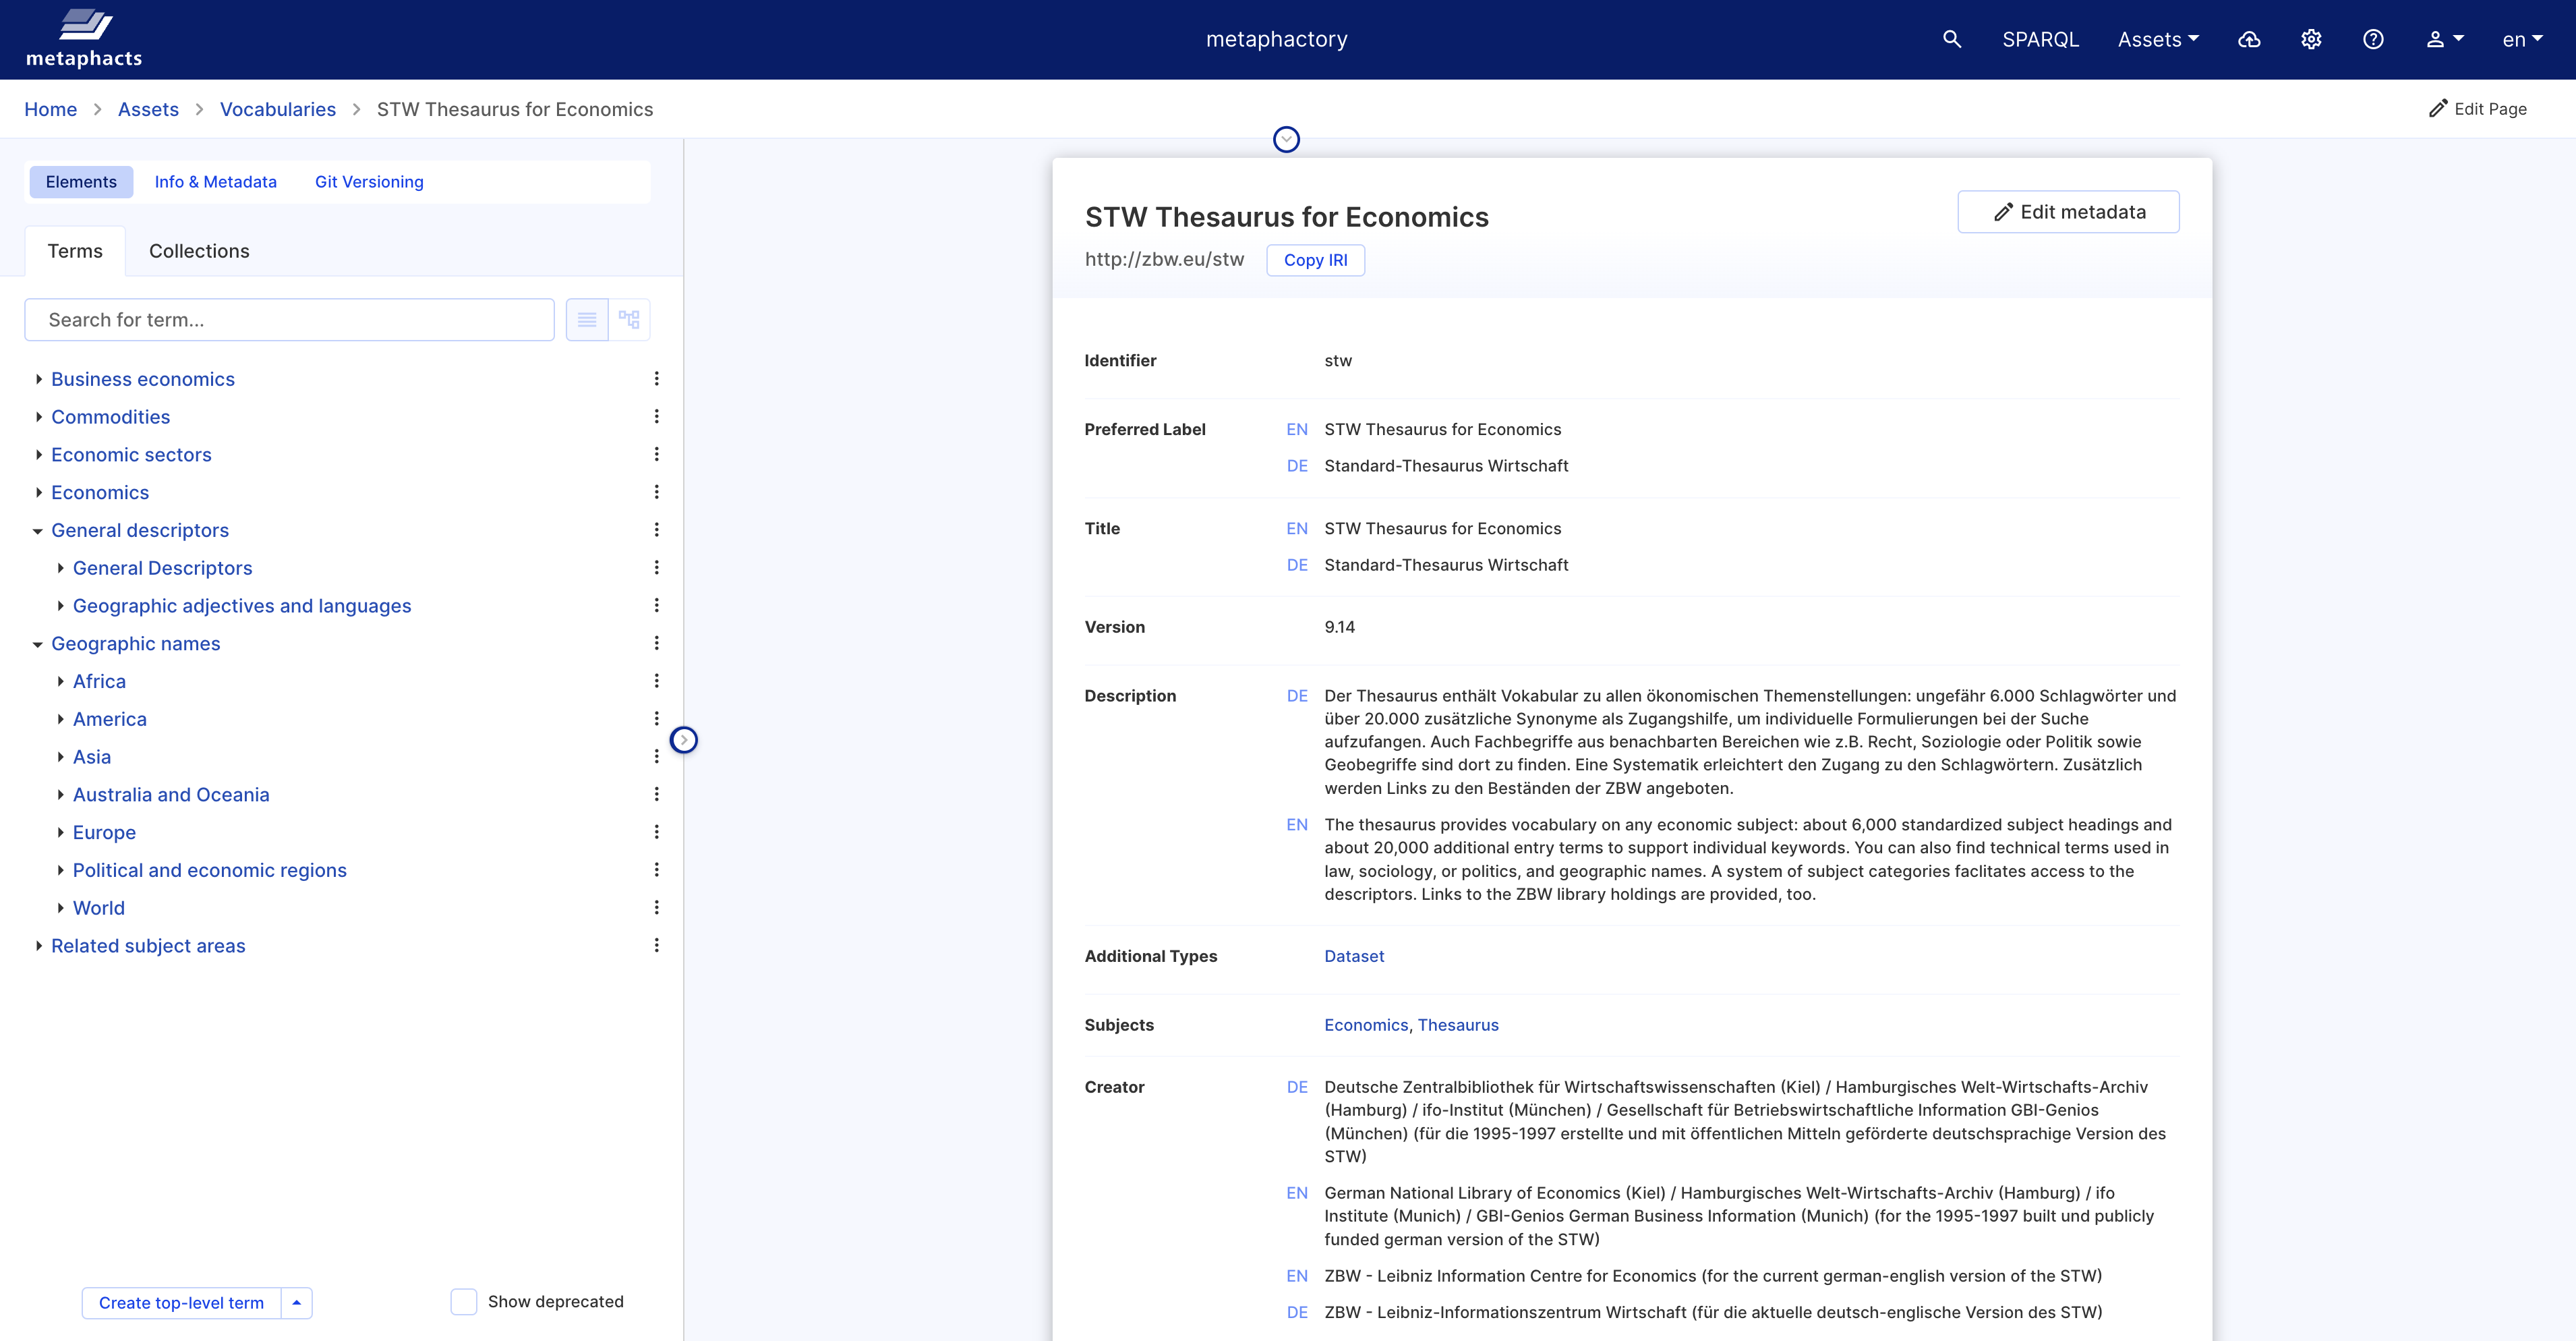Click Edit Page link
This screenshot has height=1341, width=2576.
tap(2478, 109)
